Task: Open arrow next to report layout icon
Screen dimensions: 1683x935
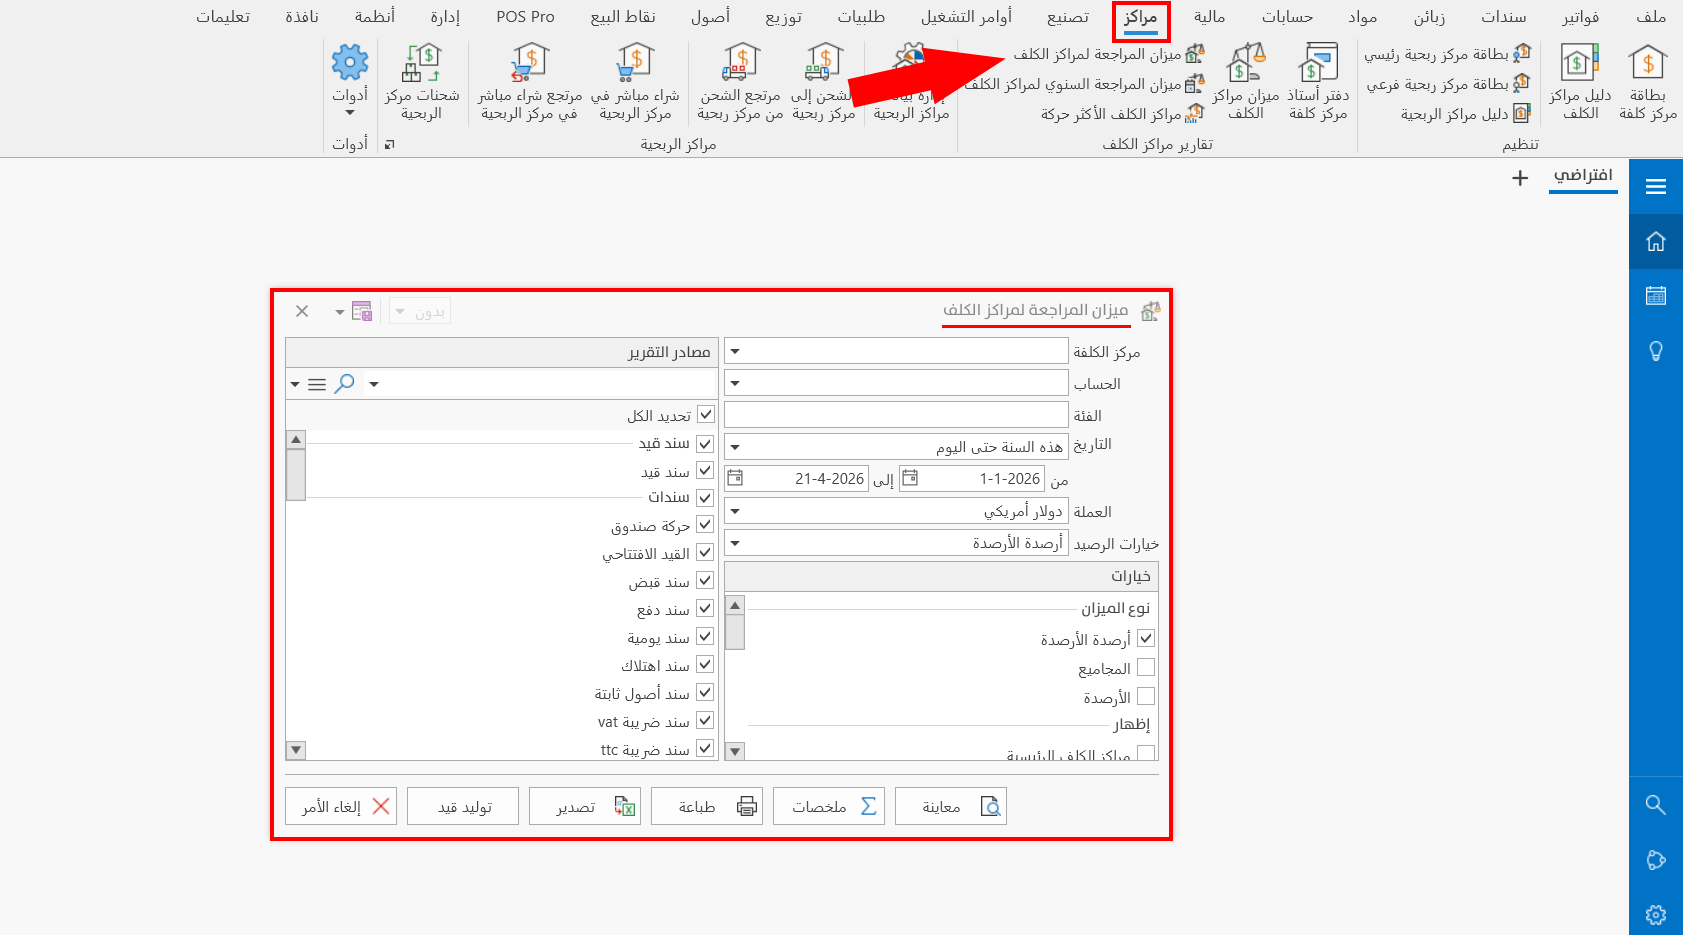Action: point(340,312)
